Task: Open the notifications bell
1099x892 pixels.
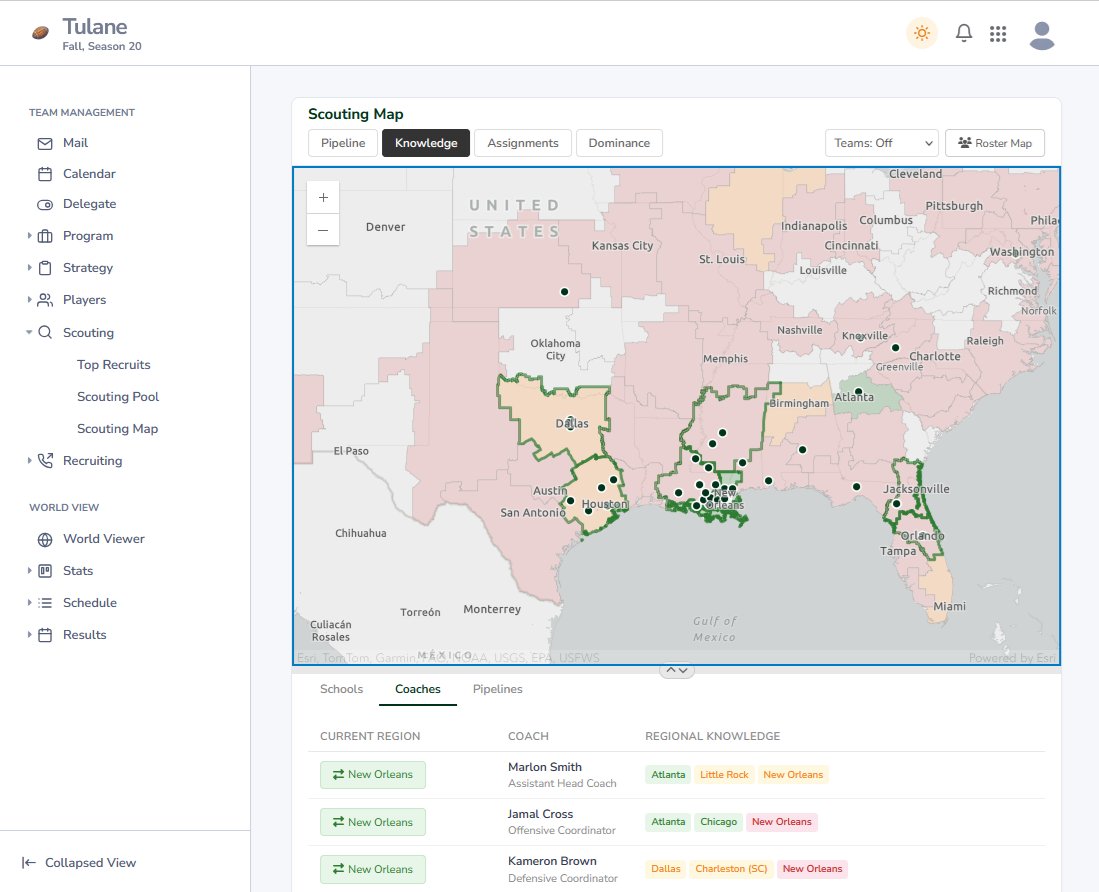Action: 964,33
